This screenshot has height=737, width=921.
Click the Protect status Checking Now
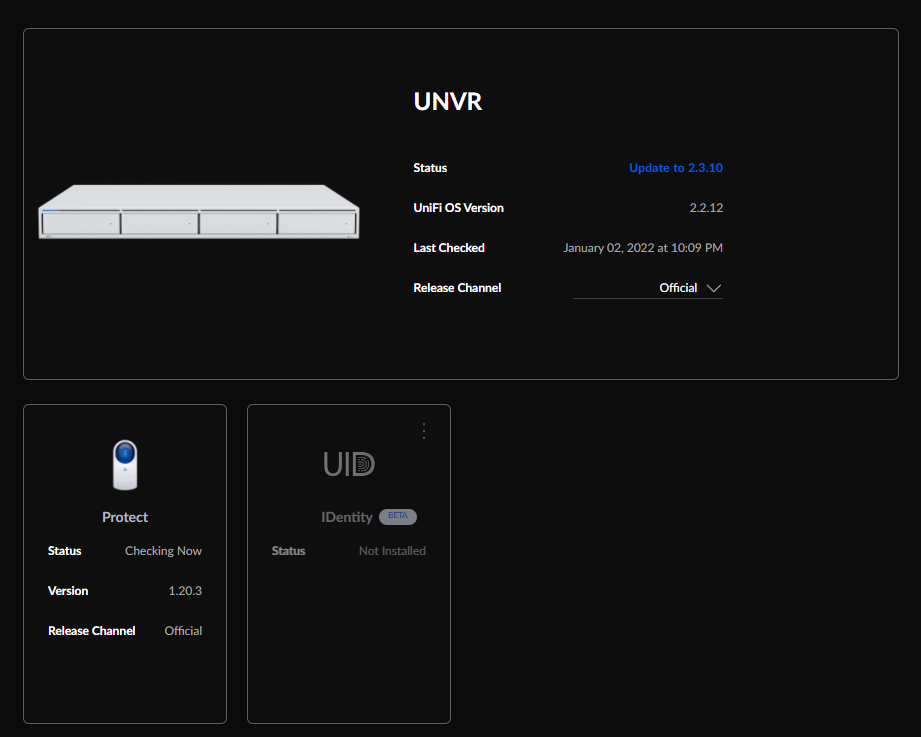[163, 551]
